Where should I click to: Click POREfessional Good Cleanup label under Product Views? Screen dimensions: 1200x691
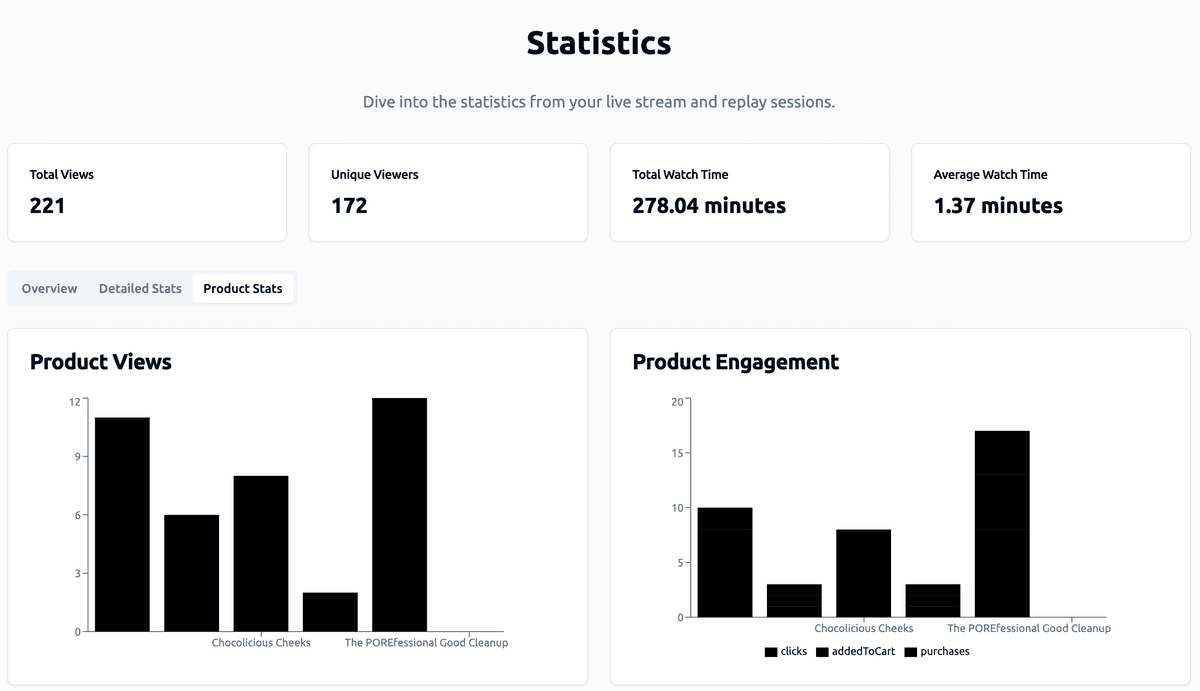426,643
